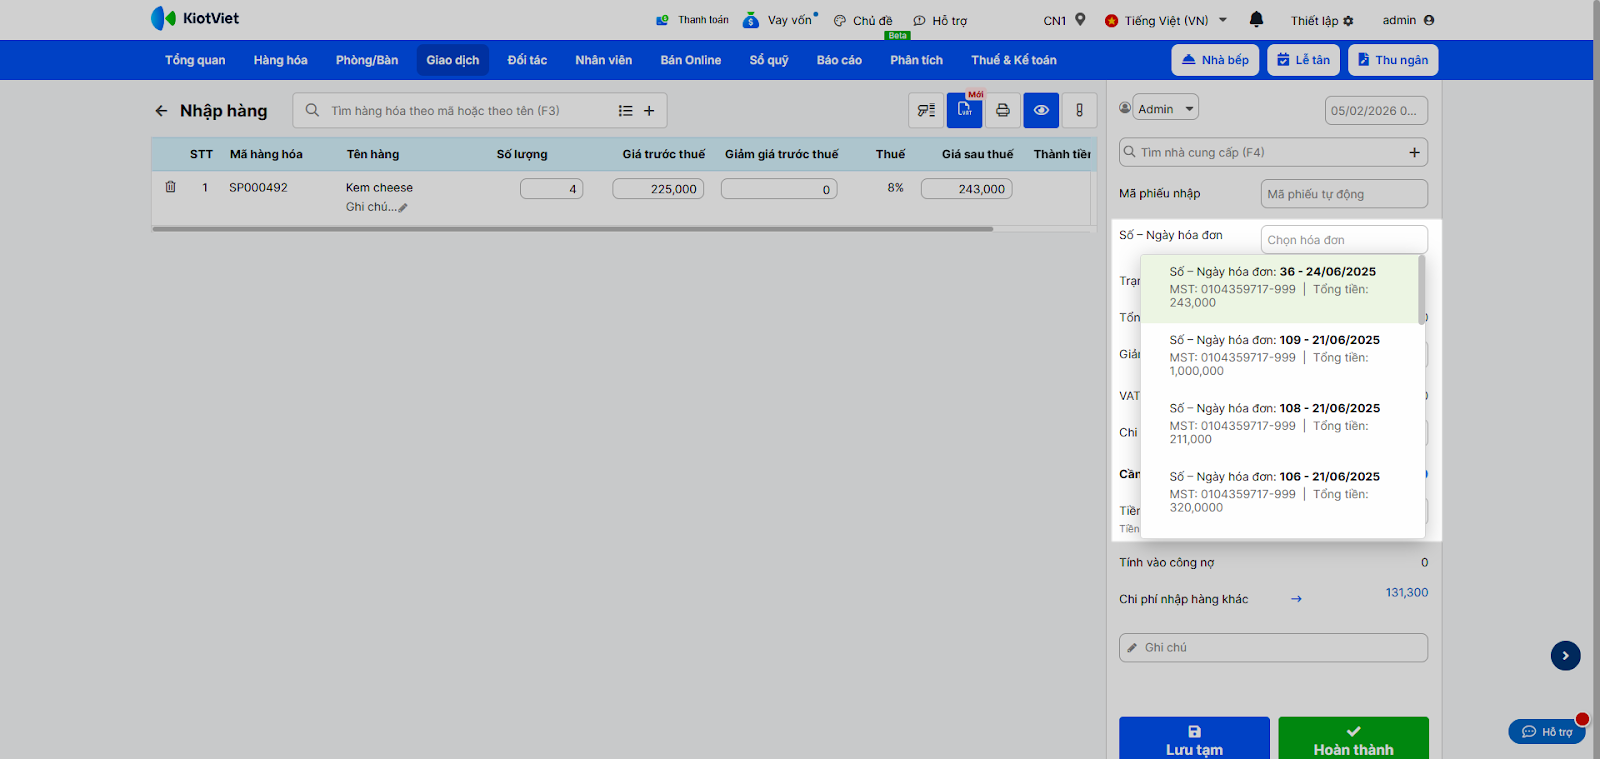
Task: Open Thiết lập settings
Action: tap(1321, 20)
